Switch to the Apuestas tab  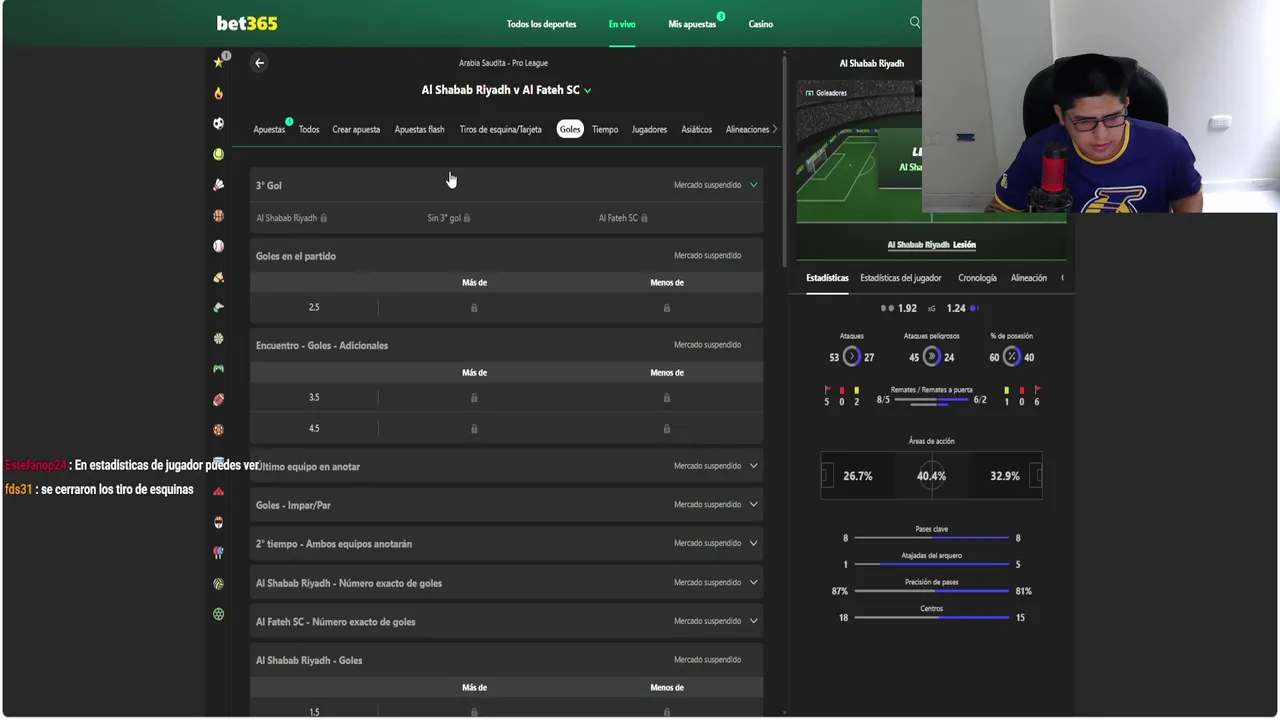point(269,130)
